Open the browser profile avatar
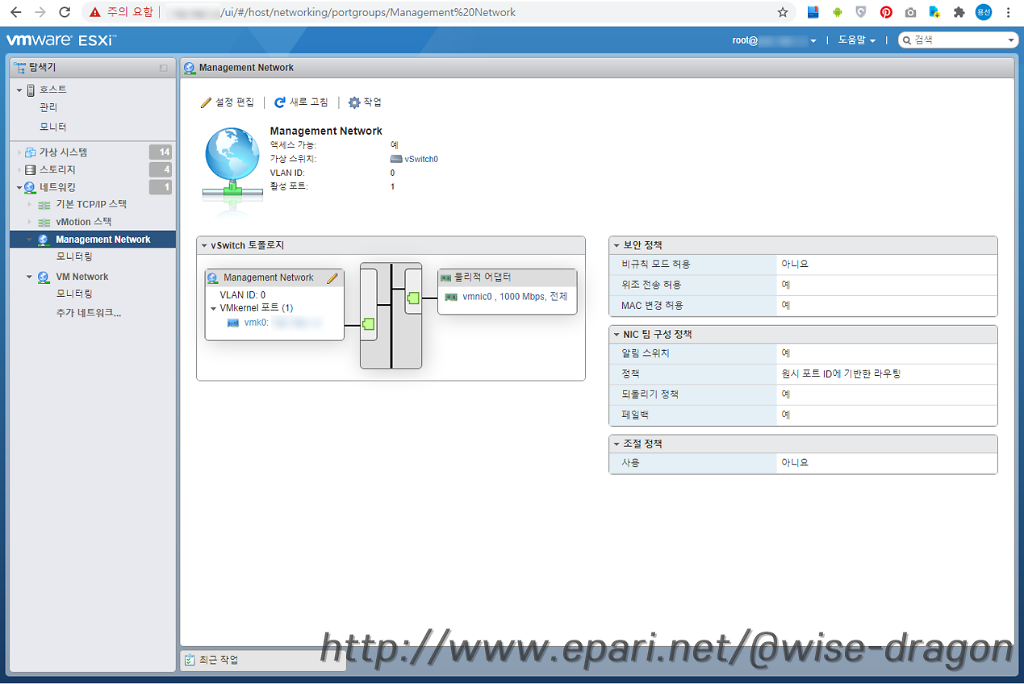The image size is (1024, 684). (x=984, y=12)
